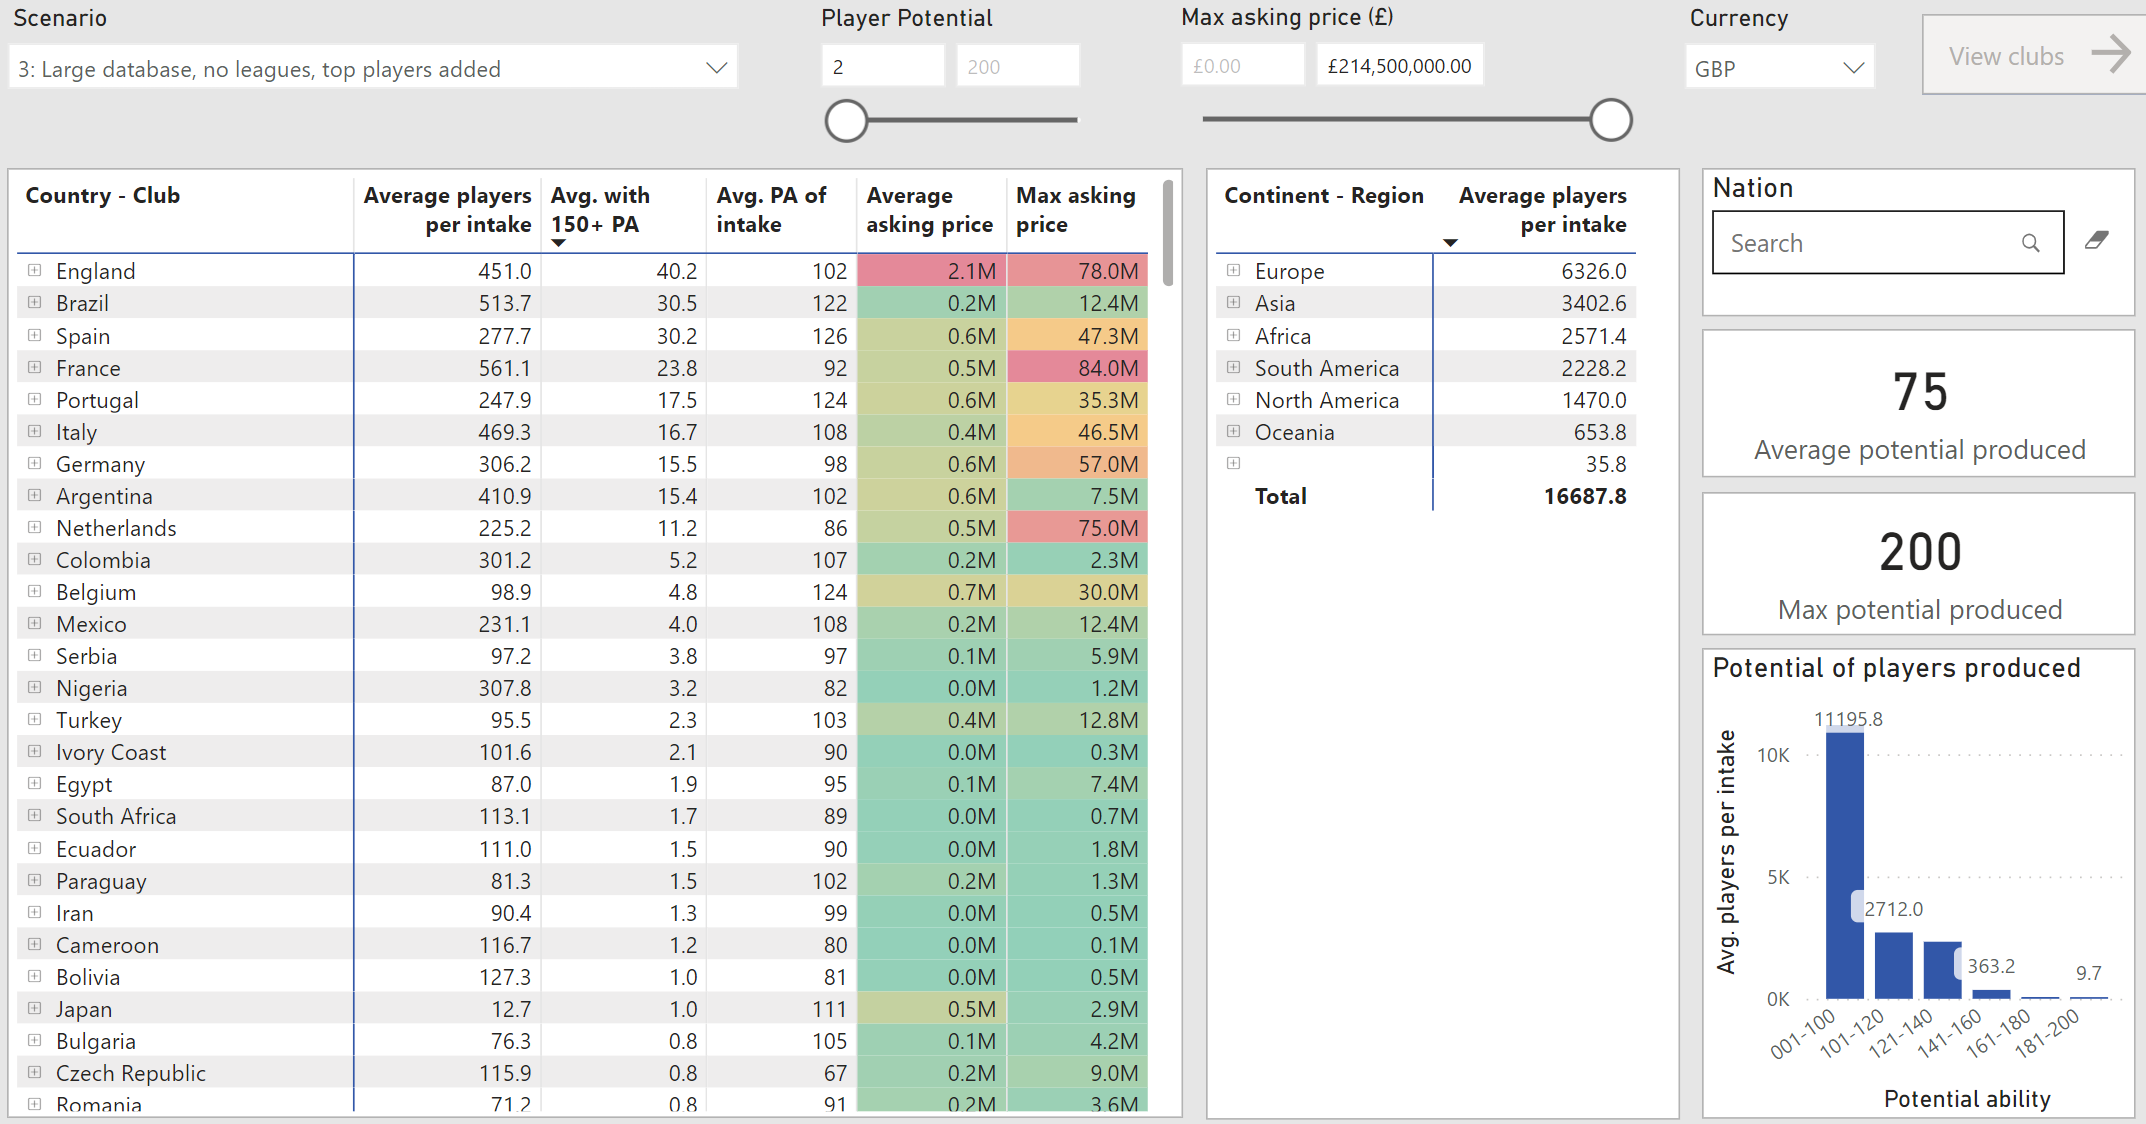
Task: Click the maximum asking price £214,500,000.00 field
Action: (x=1400, y=66)
